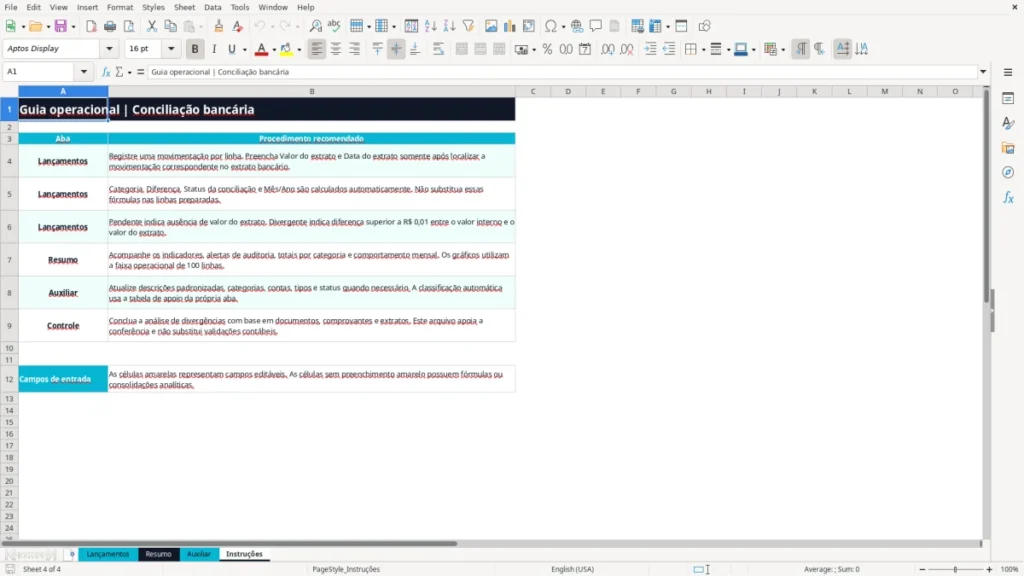This screenshot has height=576, width=1024.
Task: Insert special character omega icon
Action: point(551,26)
